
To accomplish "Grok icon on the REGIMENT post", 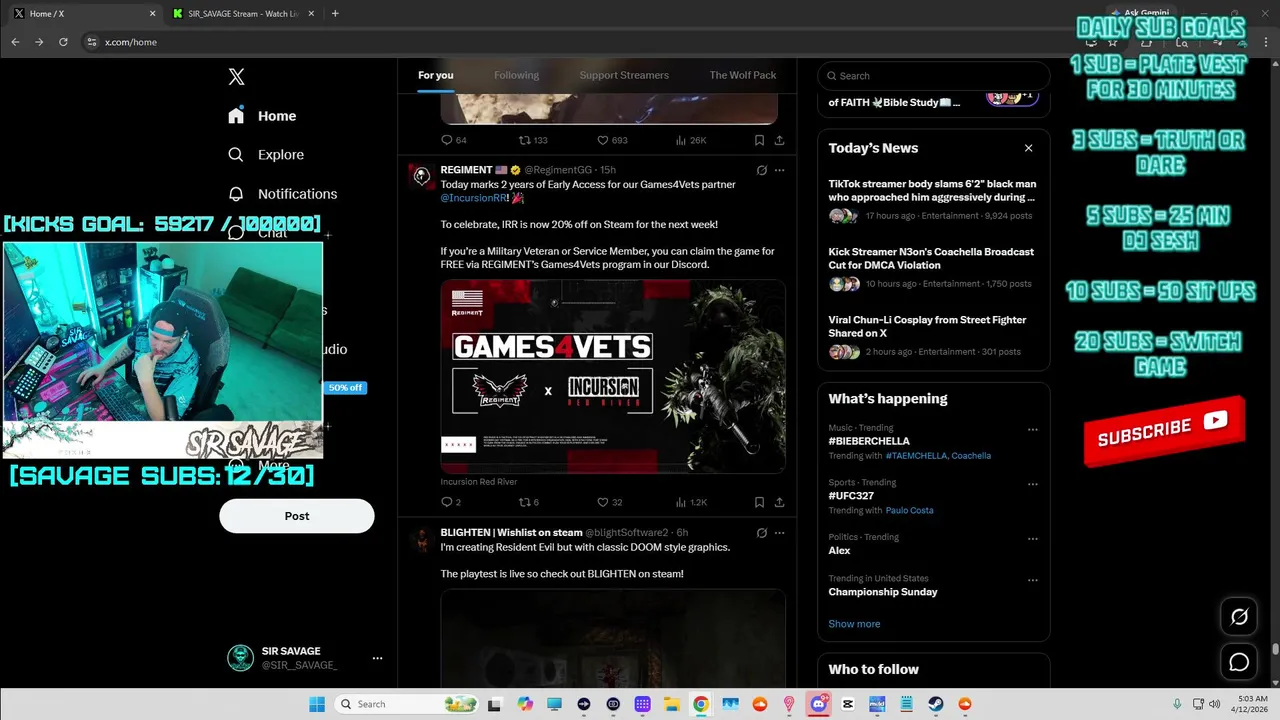I will (762, 170).
